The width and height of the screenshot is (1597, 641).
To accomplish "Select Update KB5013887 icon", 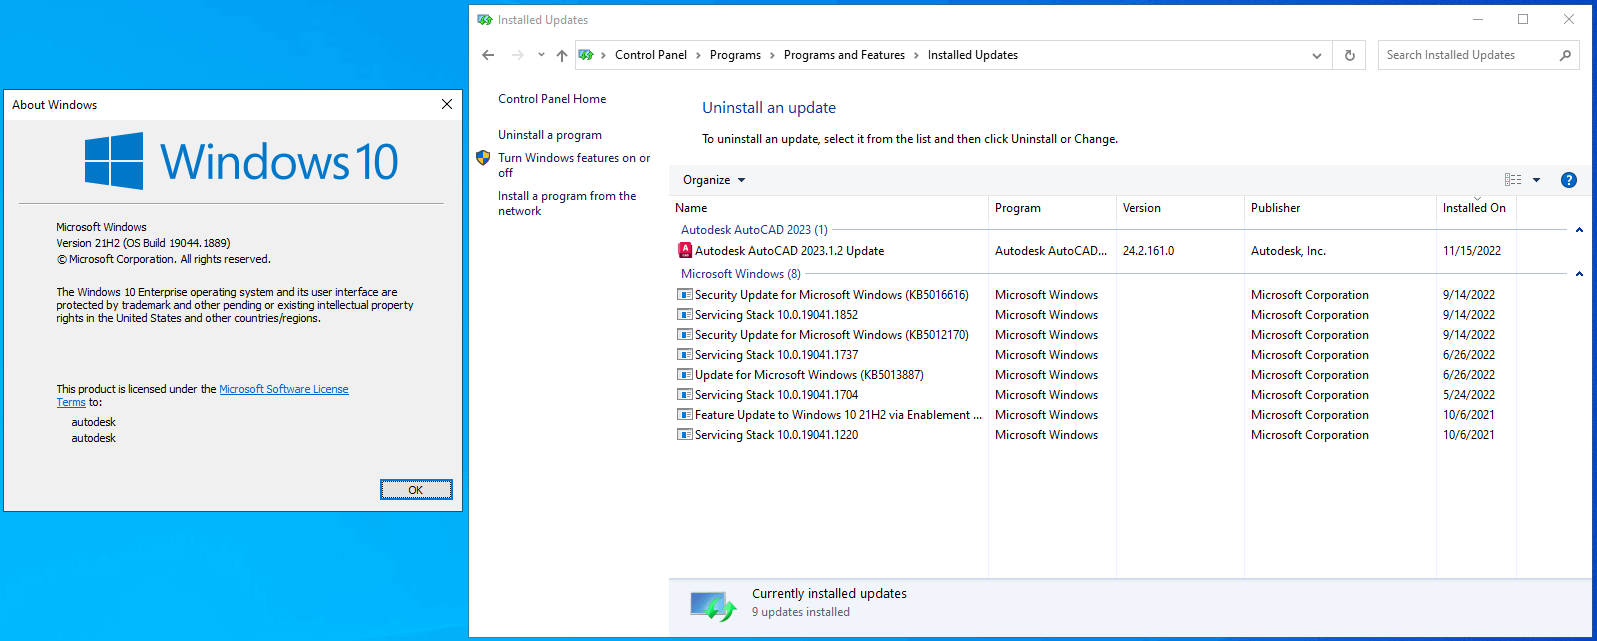I will pos(685,375).
